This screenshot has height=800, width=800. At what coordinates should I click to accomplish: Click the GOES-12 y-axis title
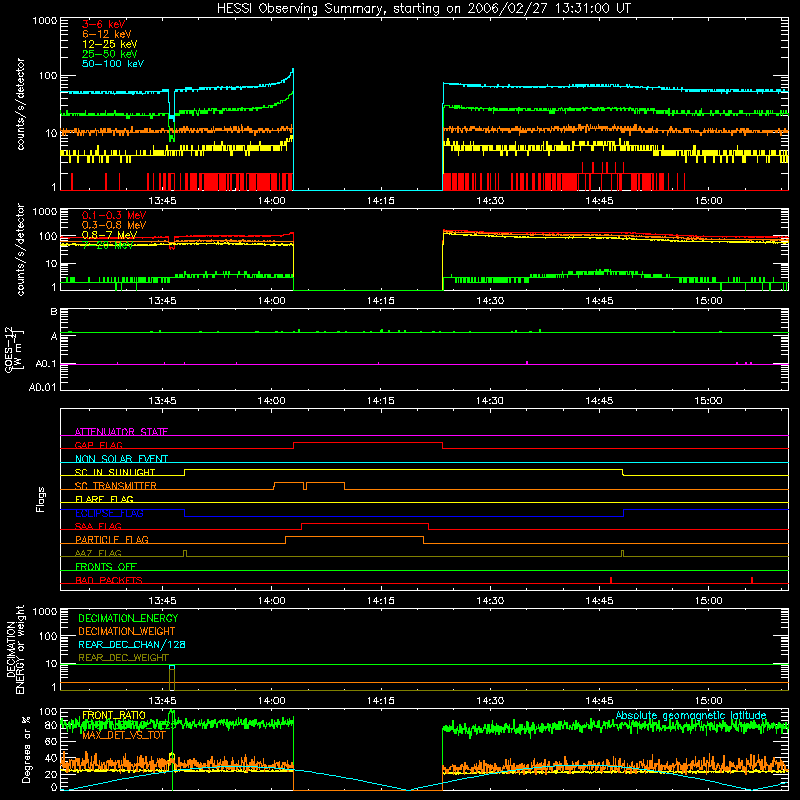pyautogui.click(x=14, y=349)
